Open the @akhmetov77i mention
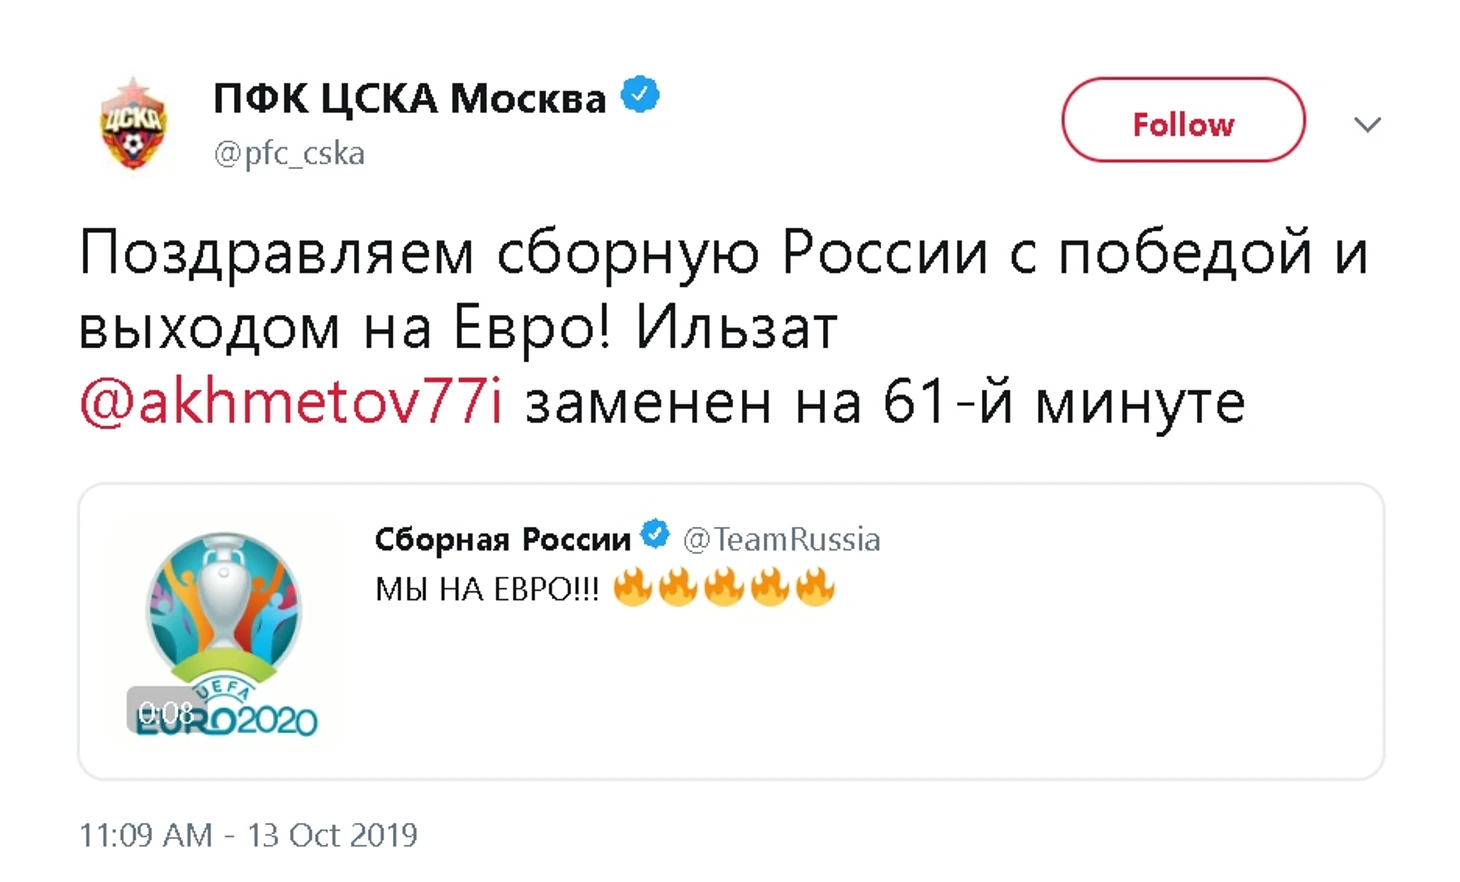 click(x=291, y=403)
